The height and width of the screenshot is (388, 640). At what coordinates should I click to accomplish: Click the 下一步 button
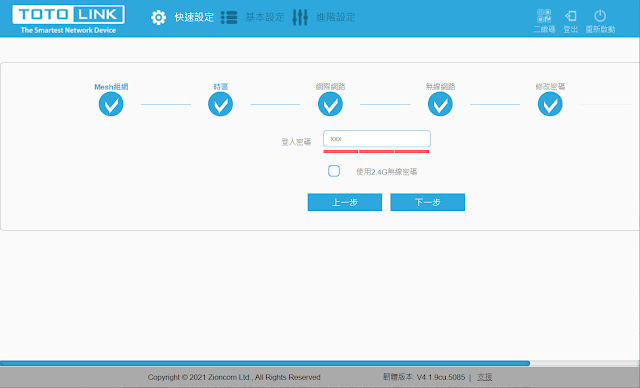[x=427, y=202]
